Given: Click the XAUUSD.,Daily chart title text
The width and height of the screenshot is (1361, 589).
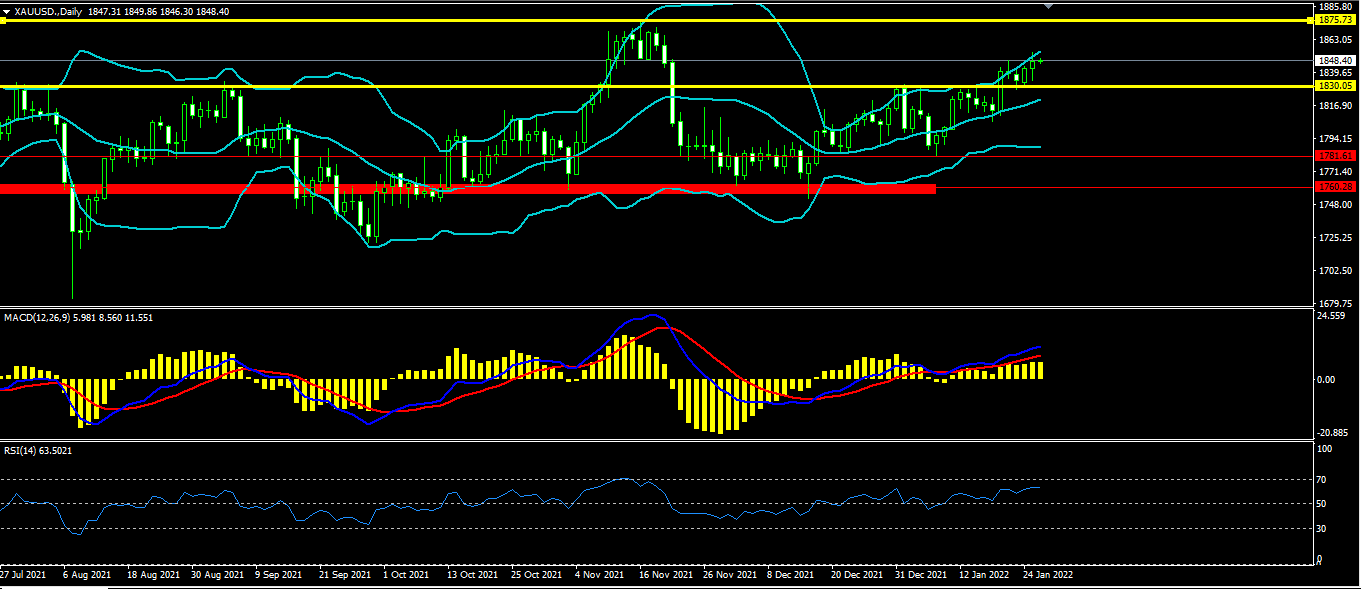Looking at the screenshot, I should (x=48, y=12).
